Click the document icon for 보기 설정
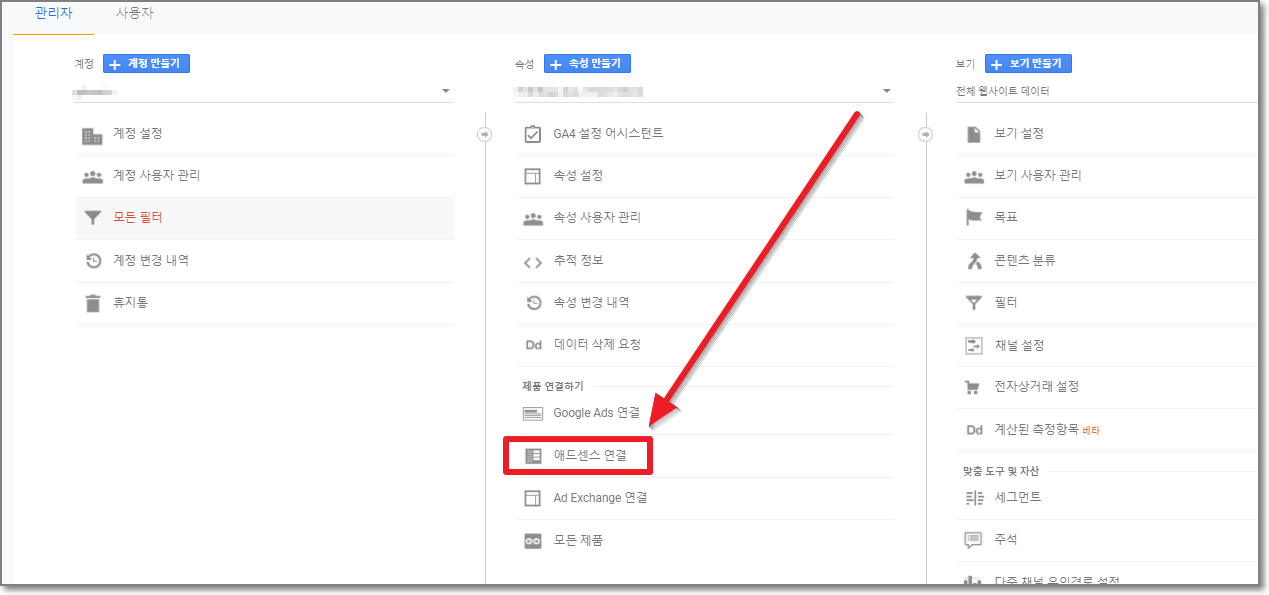 tap(974, 134)
